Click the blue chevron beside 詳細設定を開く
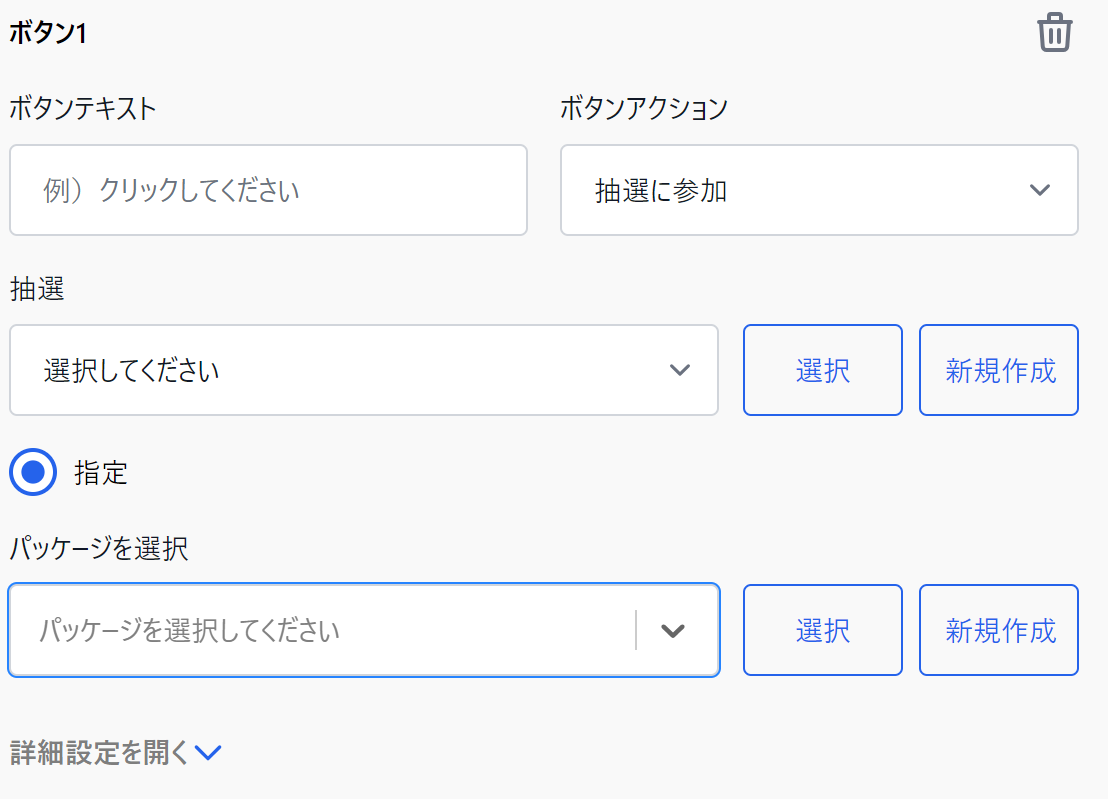This screenshot has width=1108, height=799. click(208, 752)
